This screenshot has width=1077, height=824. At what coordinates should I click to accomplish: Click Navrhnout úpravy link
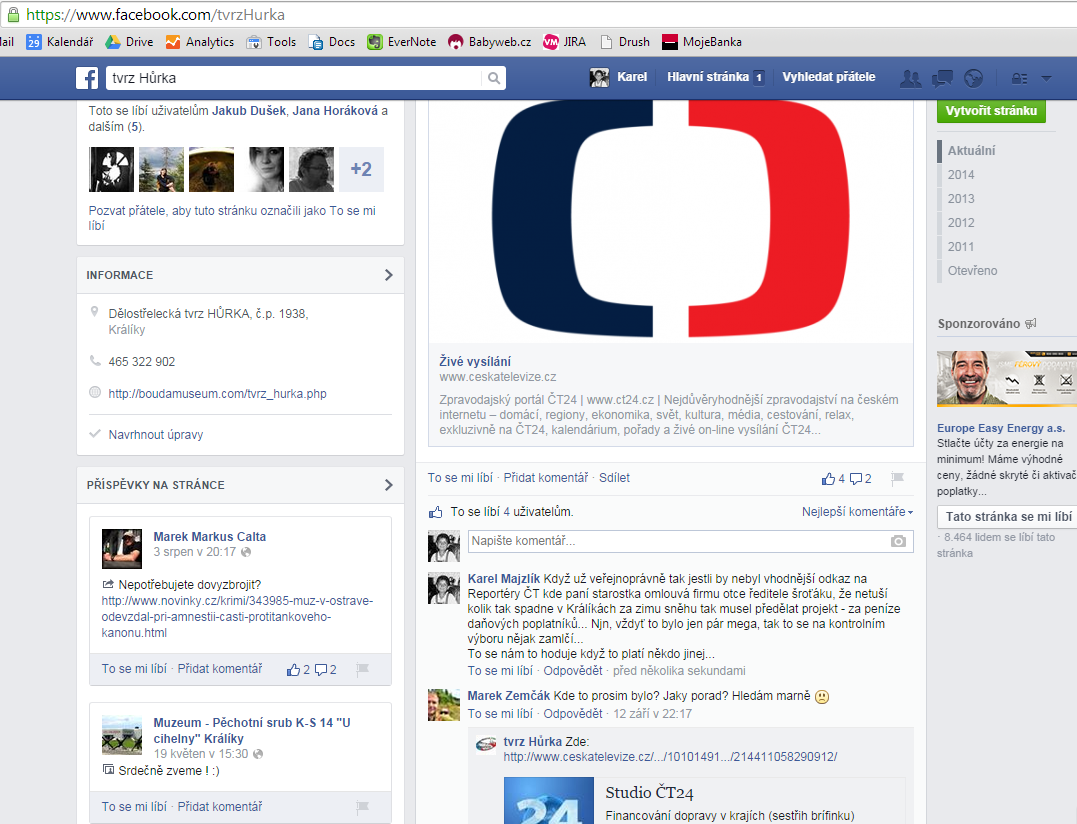pos(156,435)
